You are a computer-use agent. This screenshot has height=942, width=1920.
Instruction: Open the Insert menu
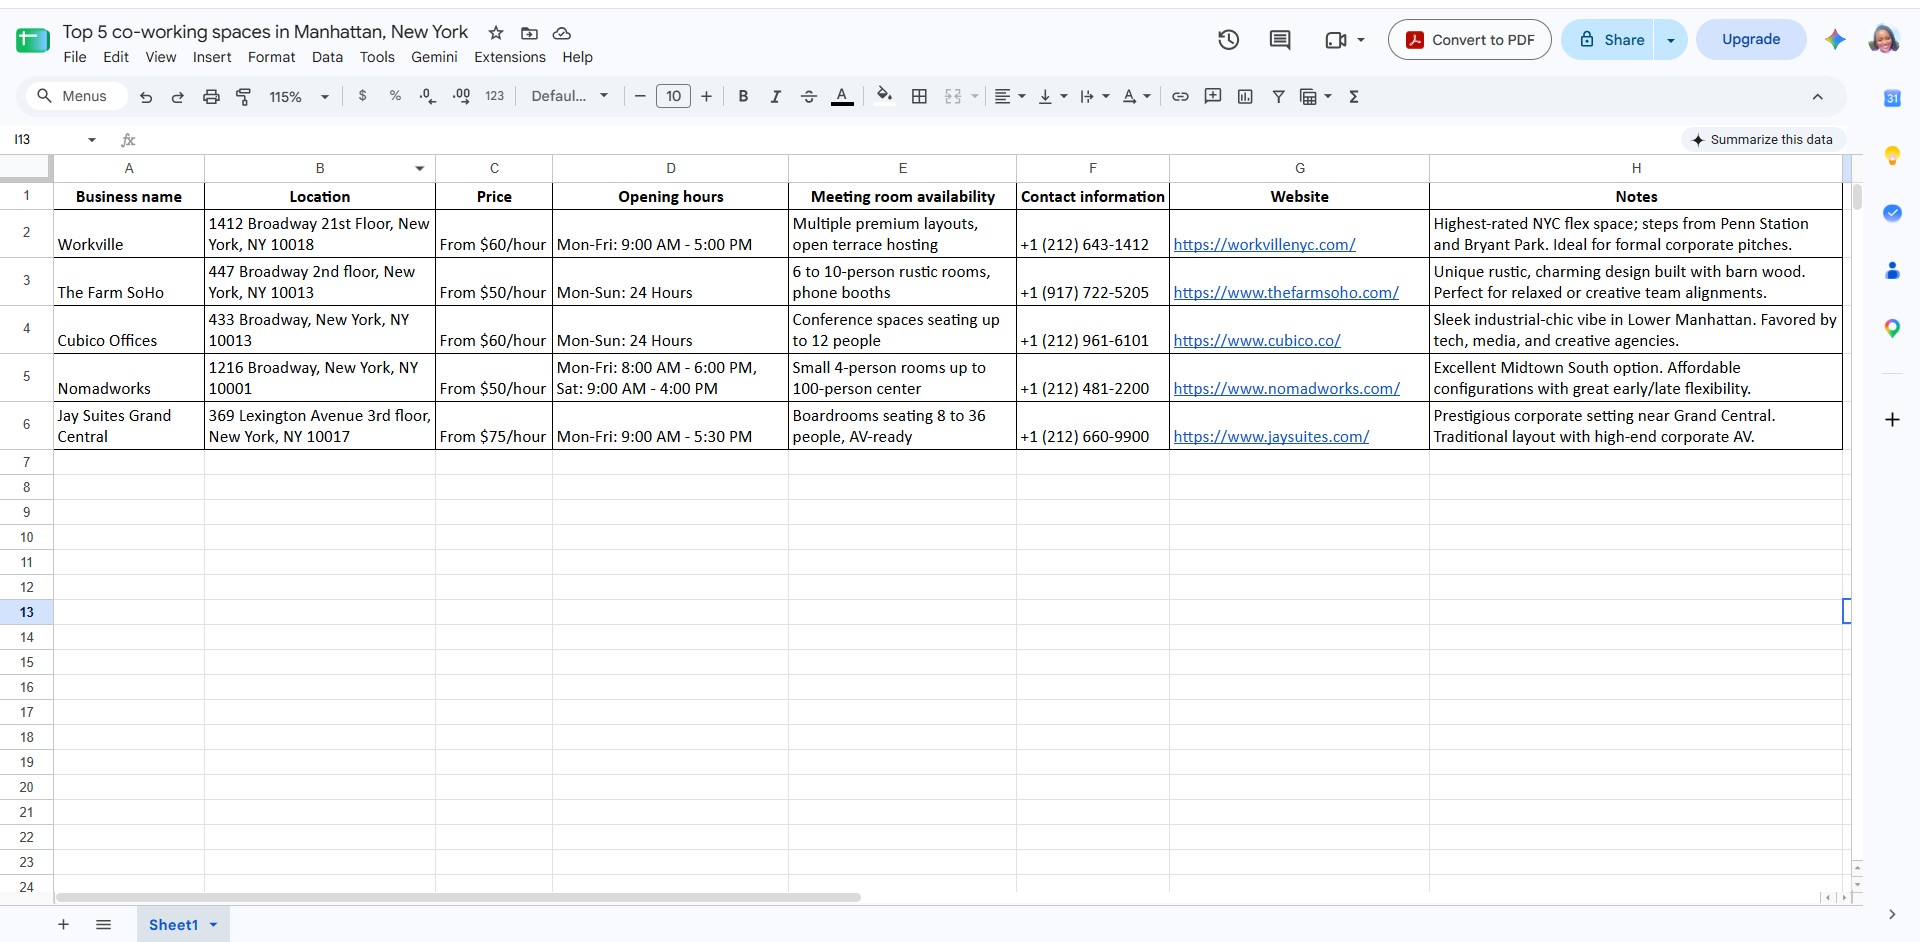pos(212,57)
